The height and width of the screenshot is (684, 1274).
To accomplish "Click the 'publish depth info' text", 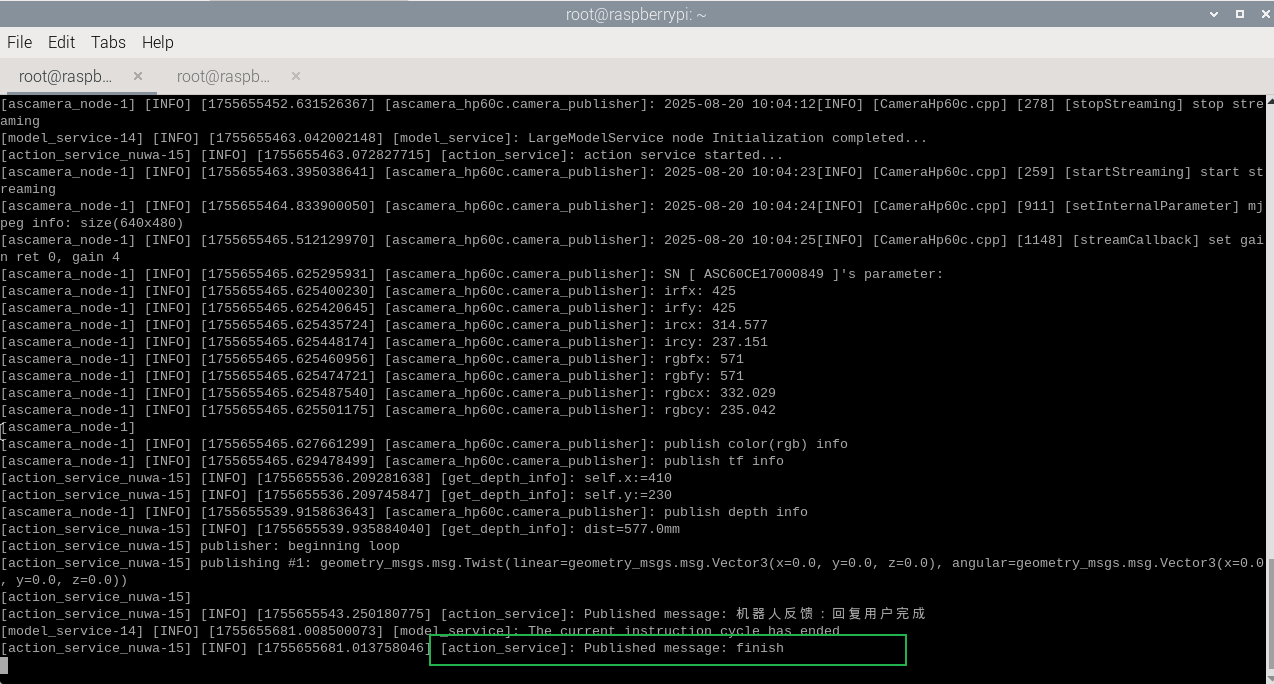I will pos(736,512).
